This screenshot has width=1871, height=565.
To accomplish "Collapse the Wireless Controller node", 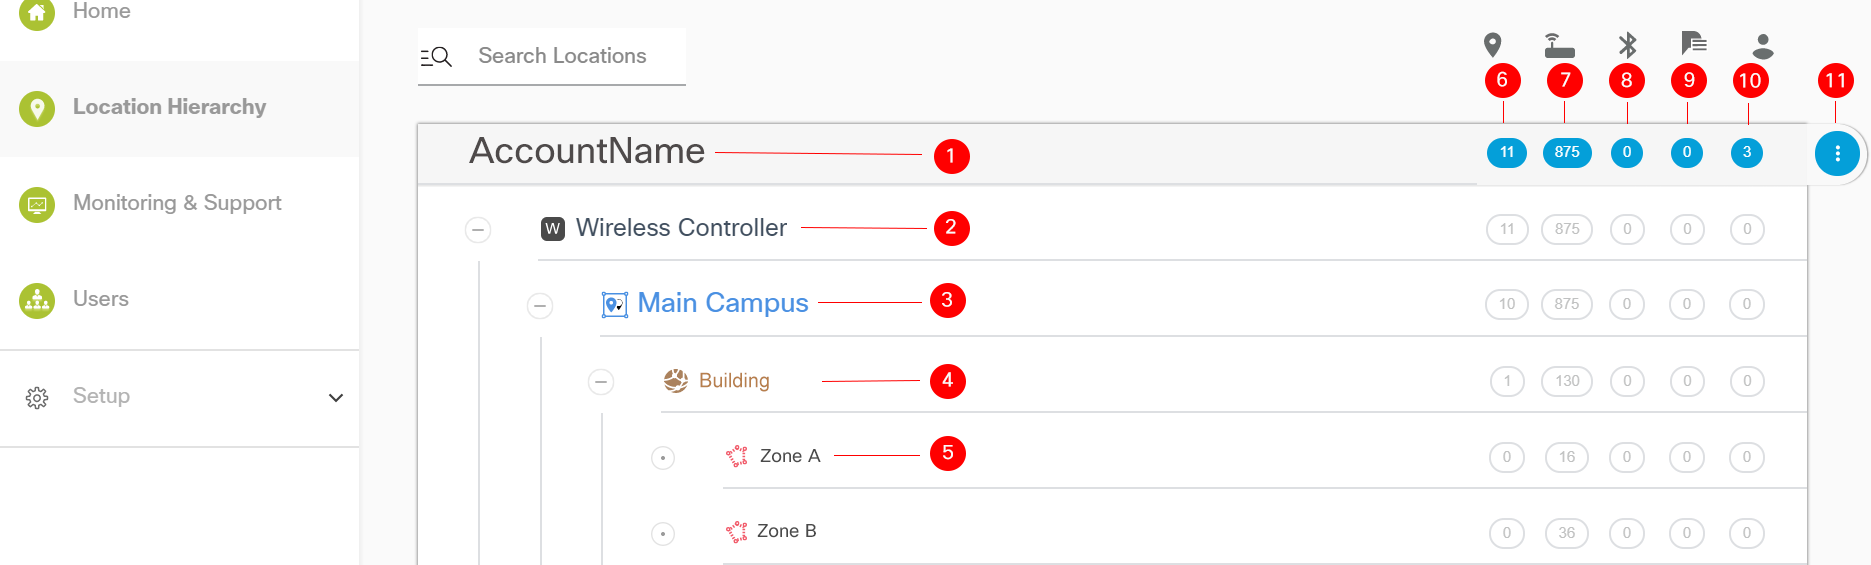I will tap(478, 230).
